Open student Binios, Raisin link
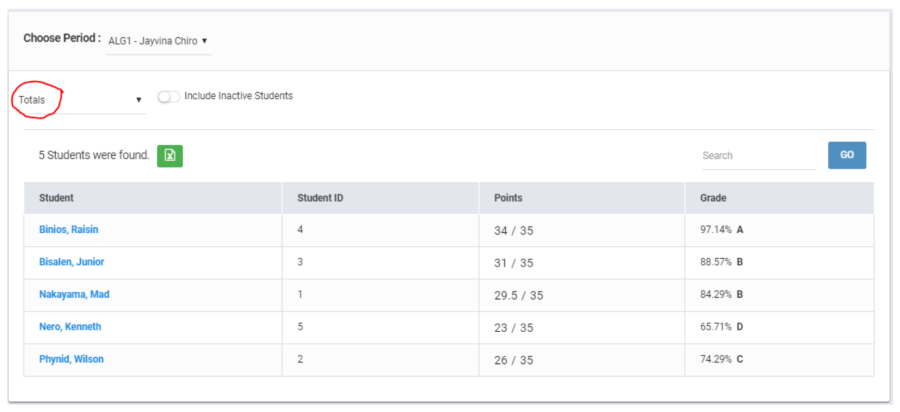This screenshot has width=900, height=412. pos(68,230)
